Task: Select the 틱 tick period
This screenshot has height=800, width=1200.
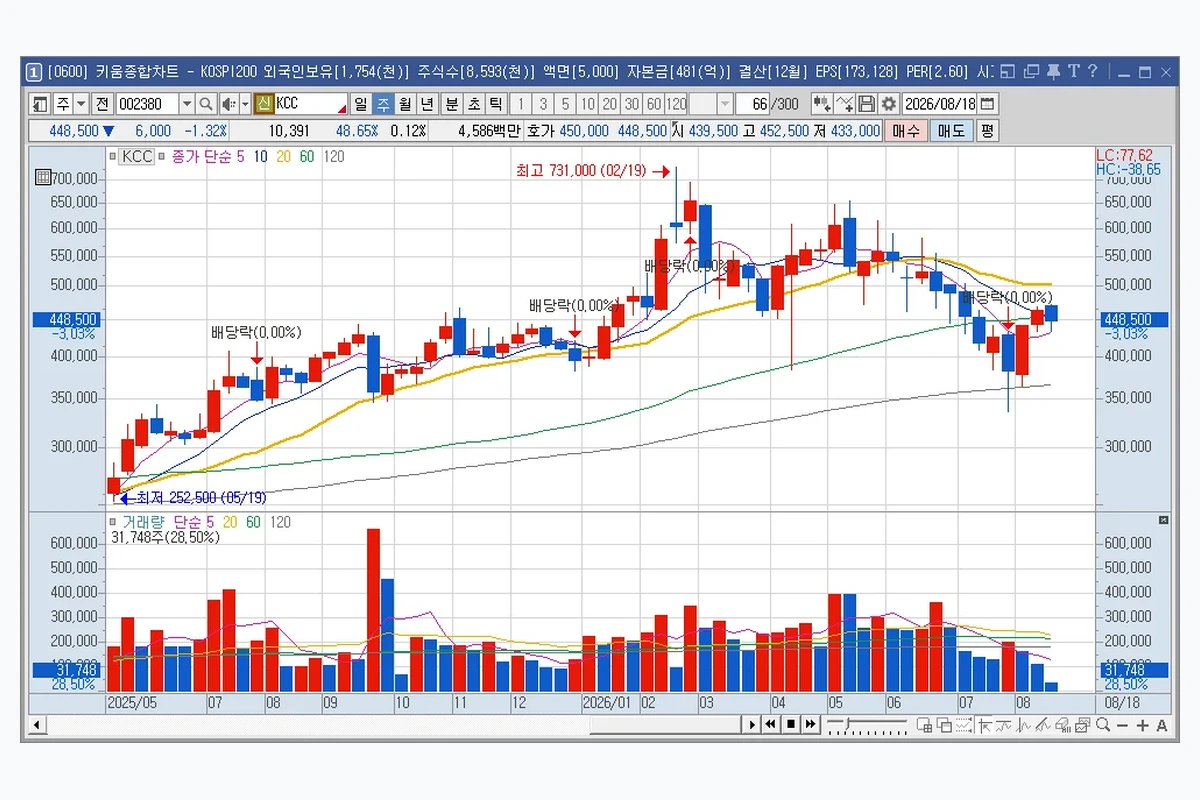Action: 495,104
